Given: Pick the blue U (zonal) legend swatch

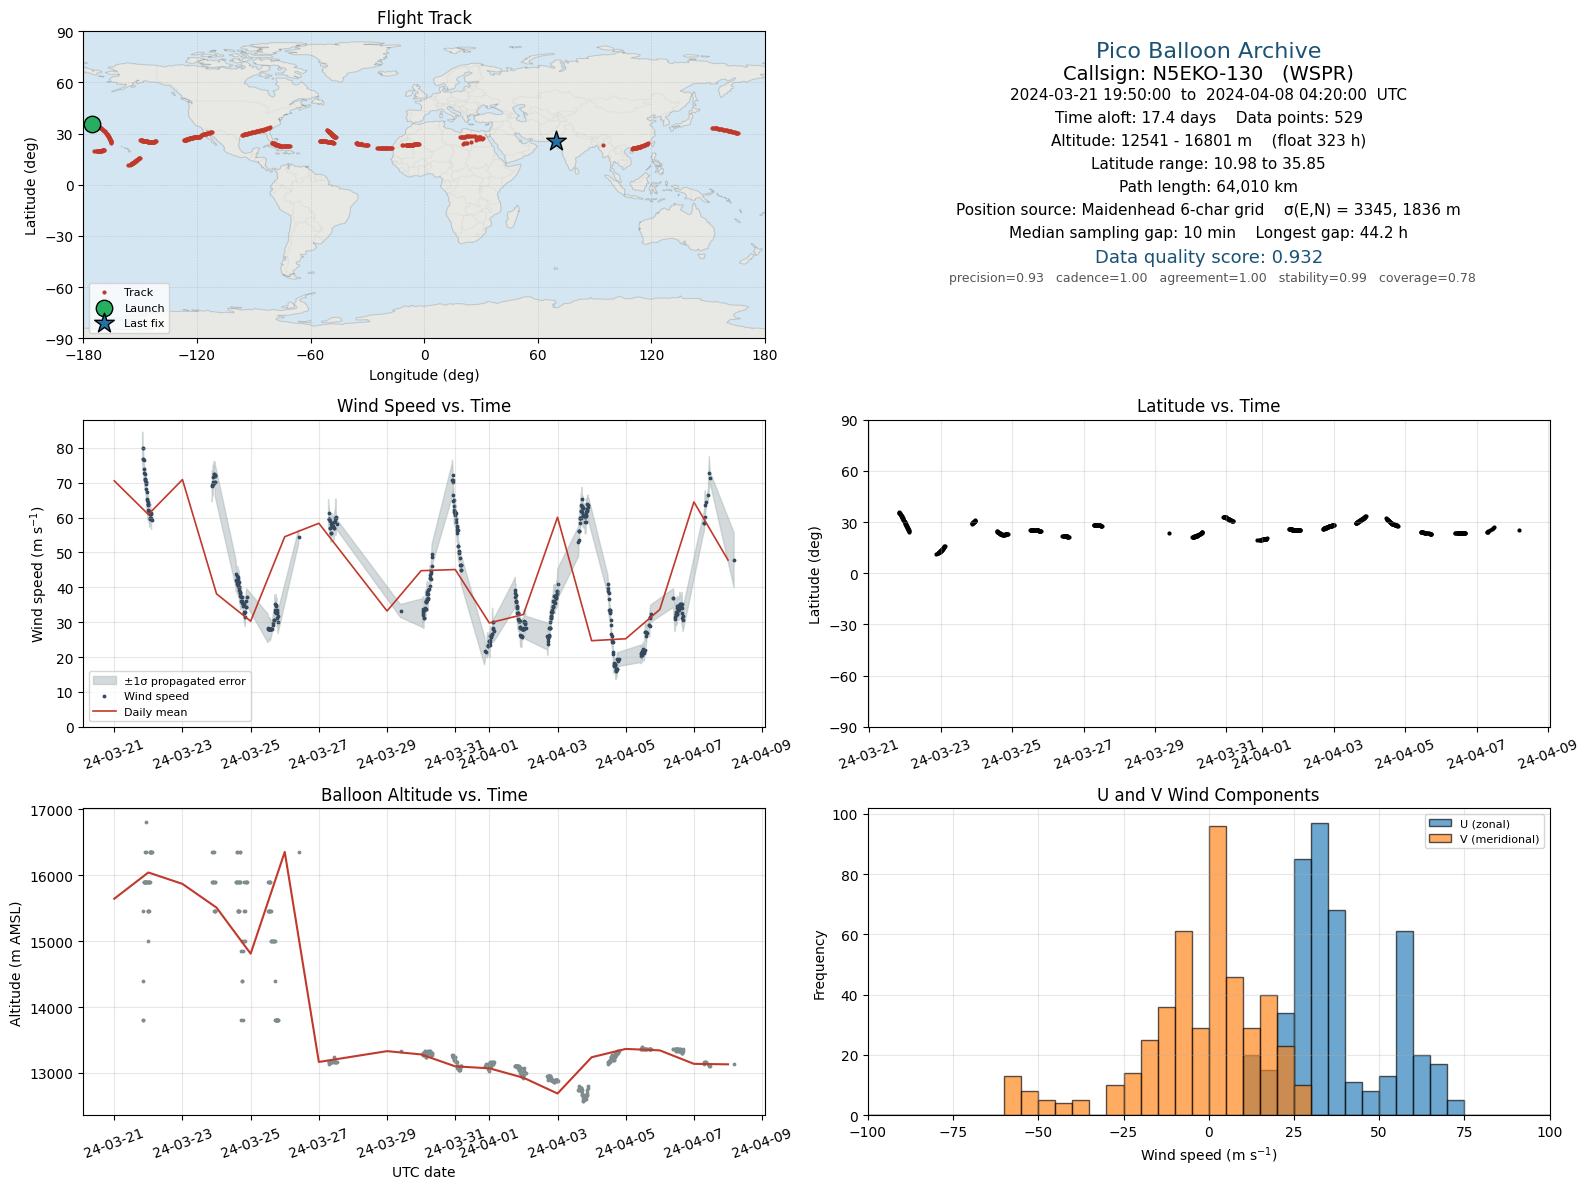Looking at the screenshot, I should click(x=1440, y=824).
